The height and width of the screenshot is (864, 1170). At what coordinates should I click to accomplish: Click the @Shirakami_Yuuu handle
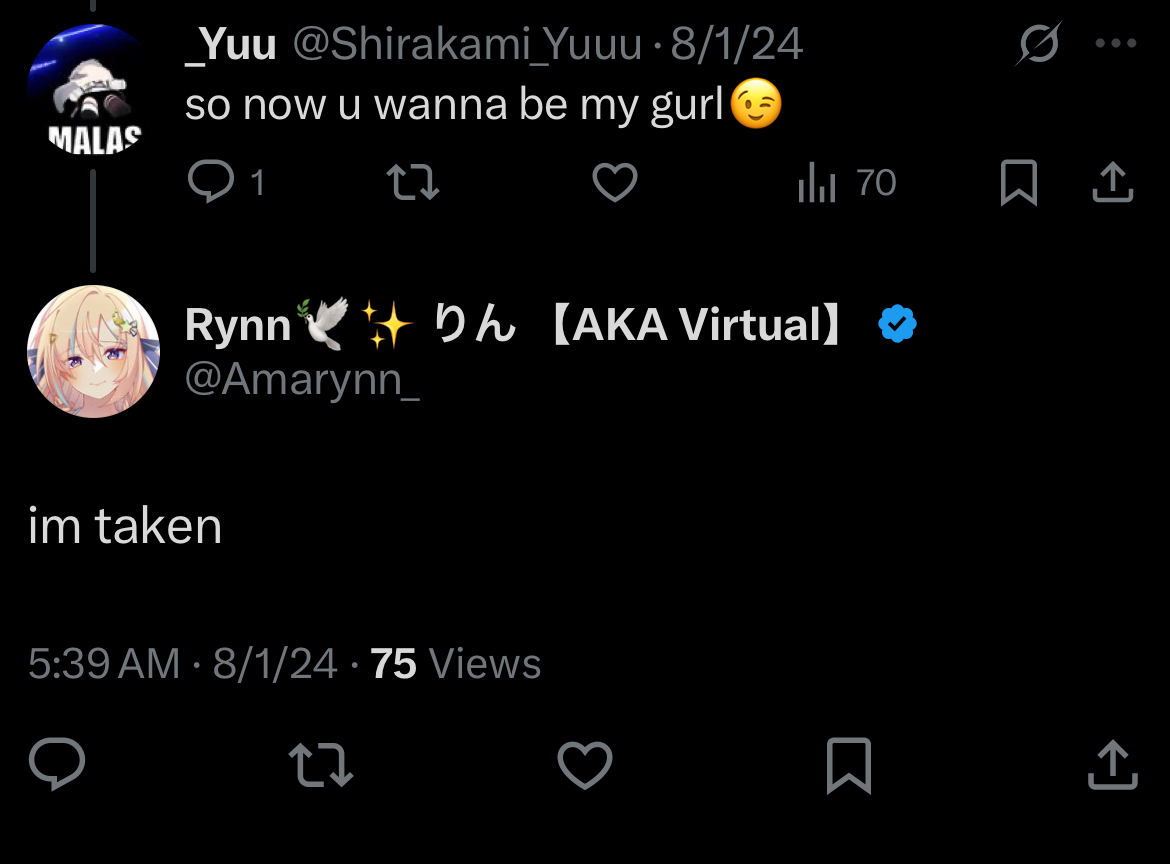coord(465,45)
